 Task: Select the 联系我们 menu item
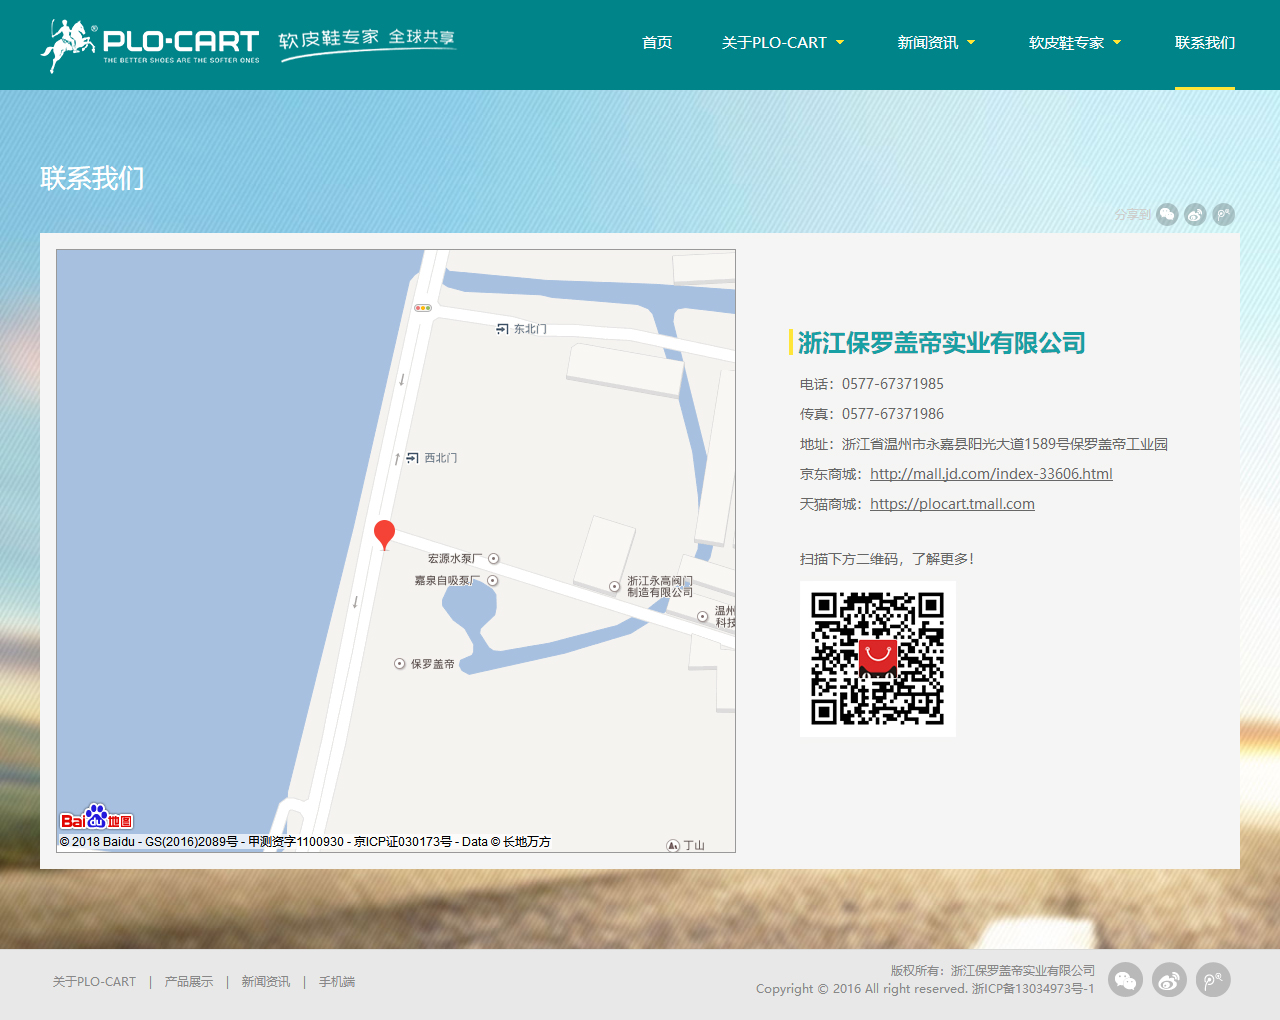1205,43
